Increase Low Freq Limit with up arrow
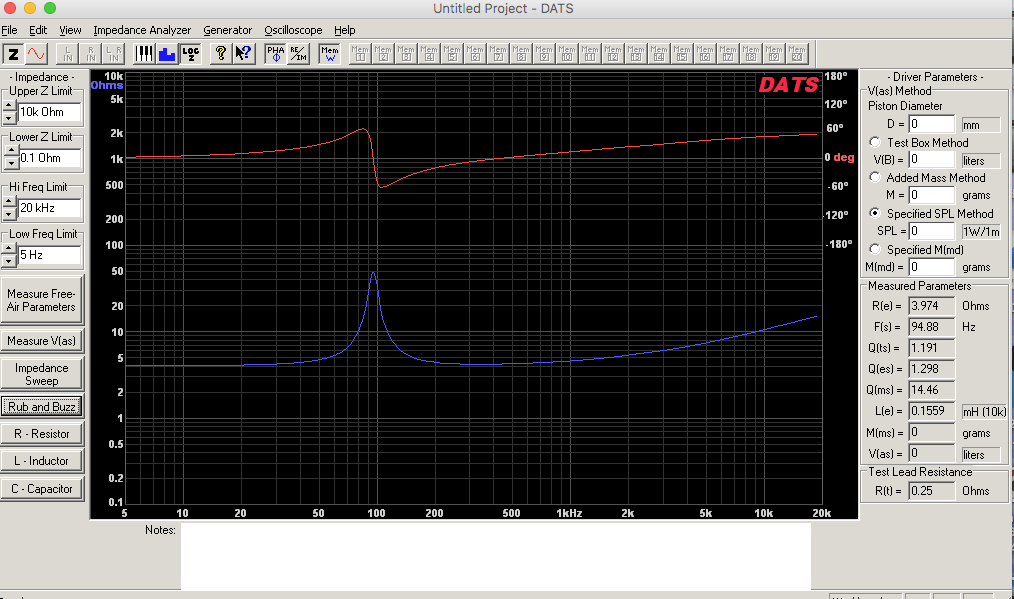 click(9, 248)
